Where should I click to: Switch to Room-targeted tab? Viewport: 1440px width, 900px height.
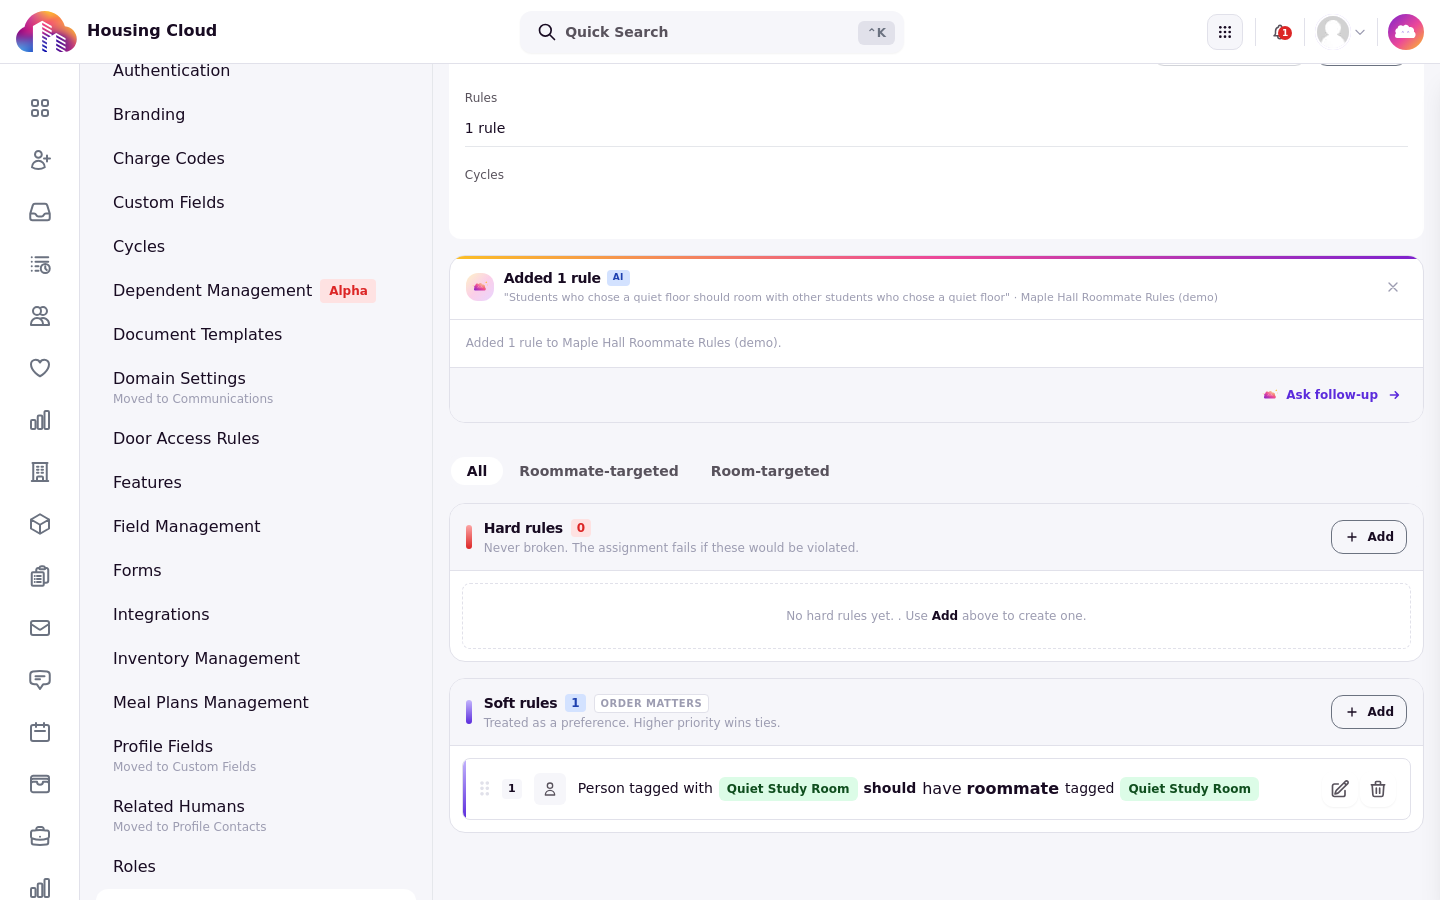click(x=770, y=471)
